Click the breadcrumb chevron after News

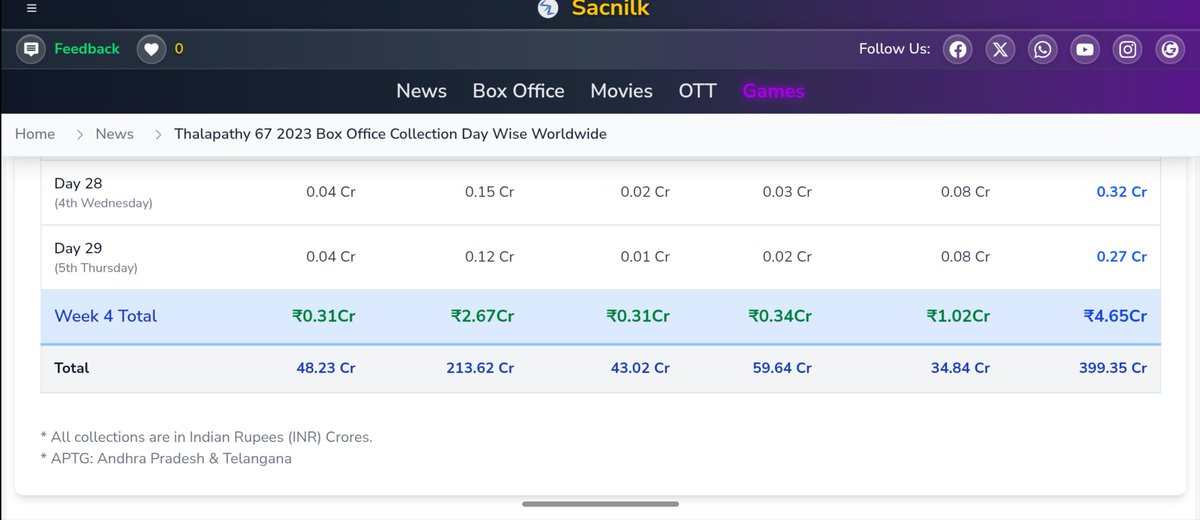click(157, 134)
